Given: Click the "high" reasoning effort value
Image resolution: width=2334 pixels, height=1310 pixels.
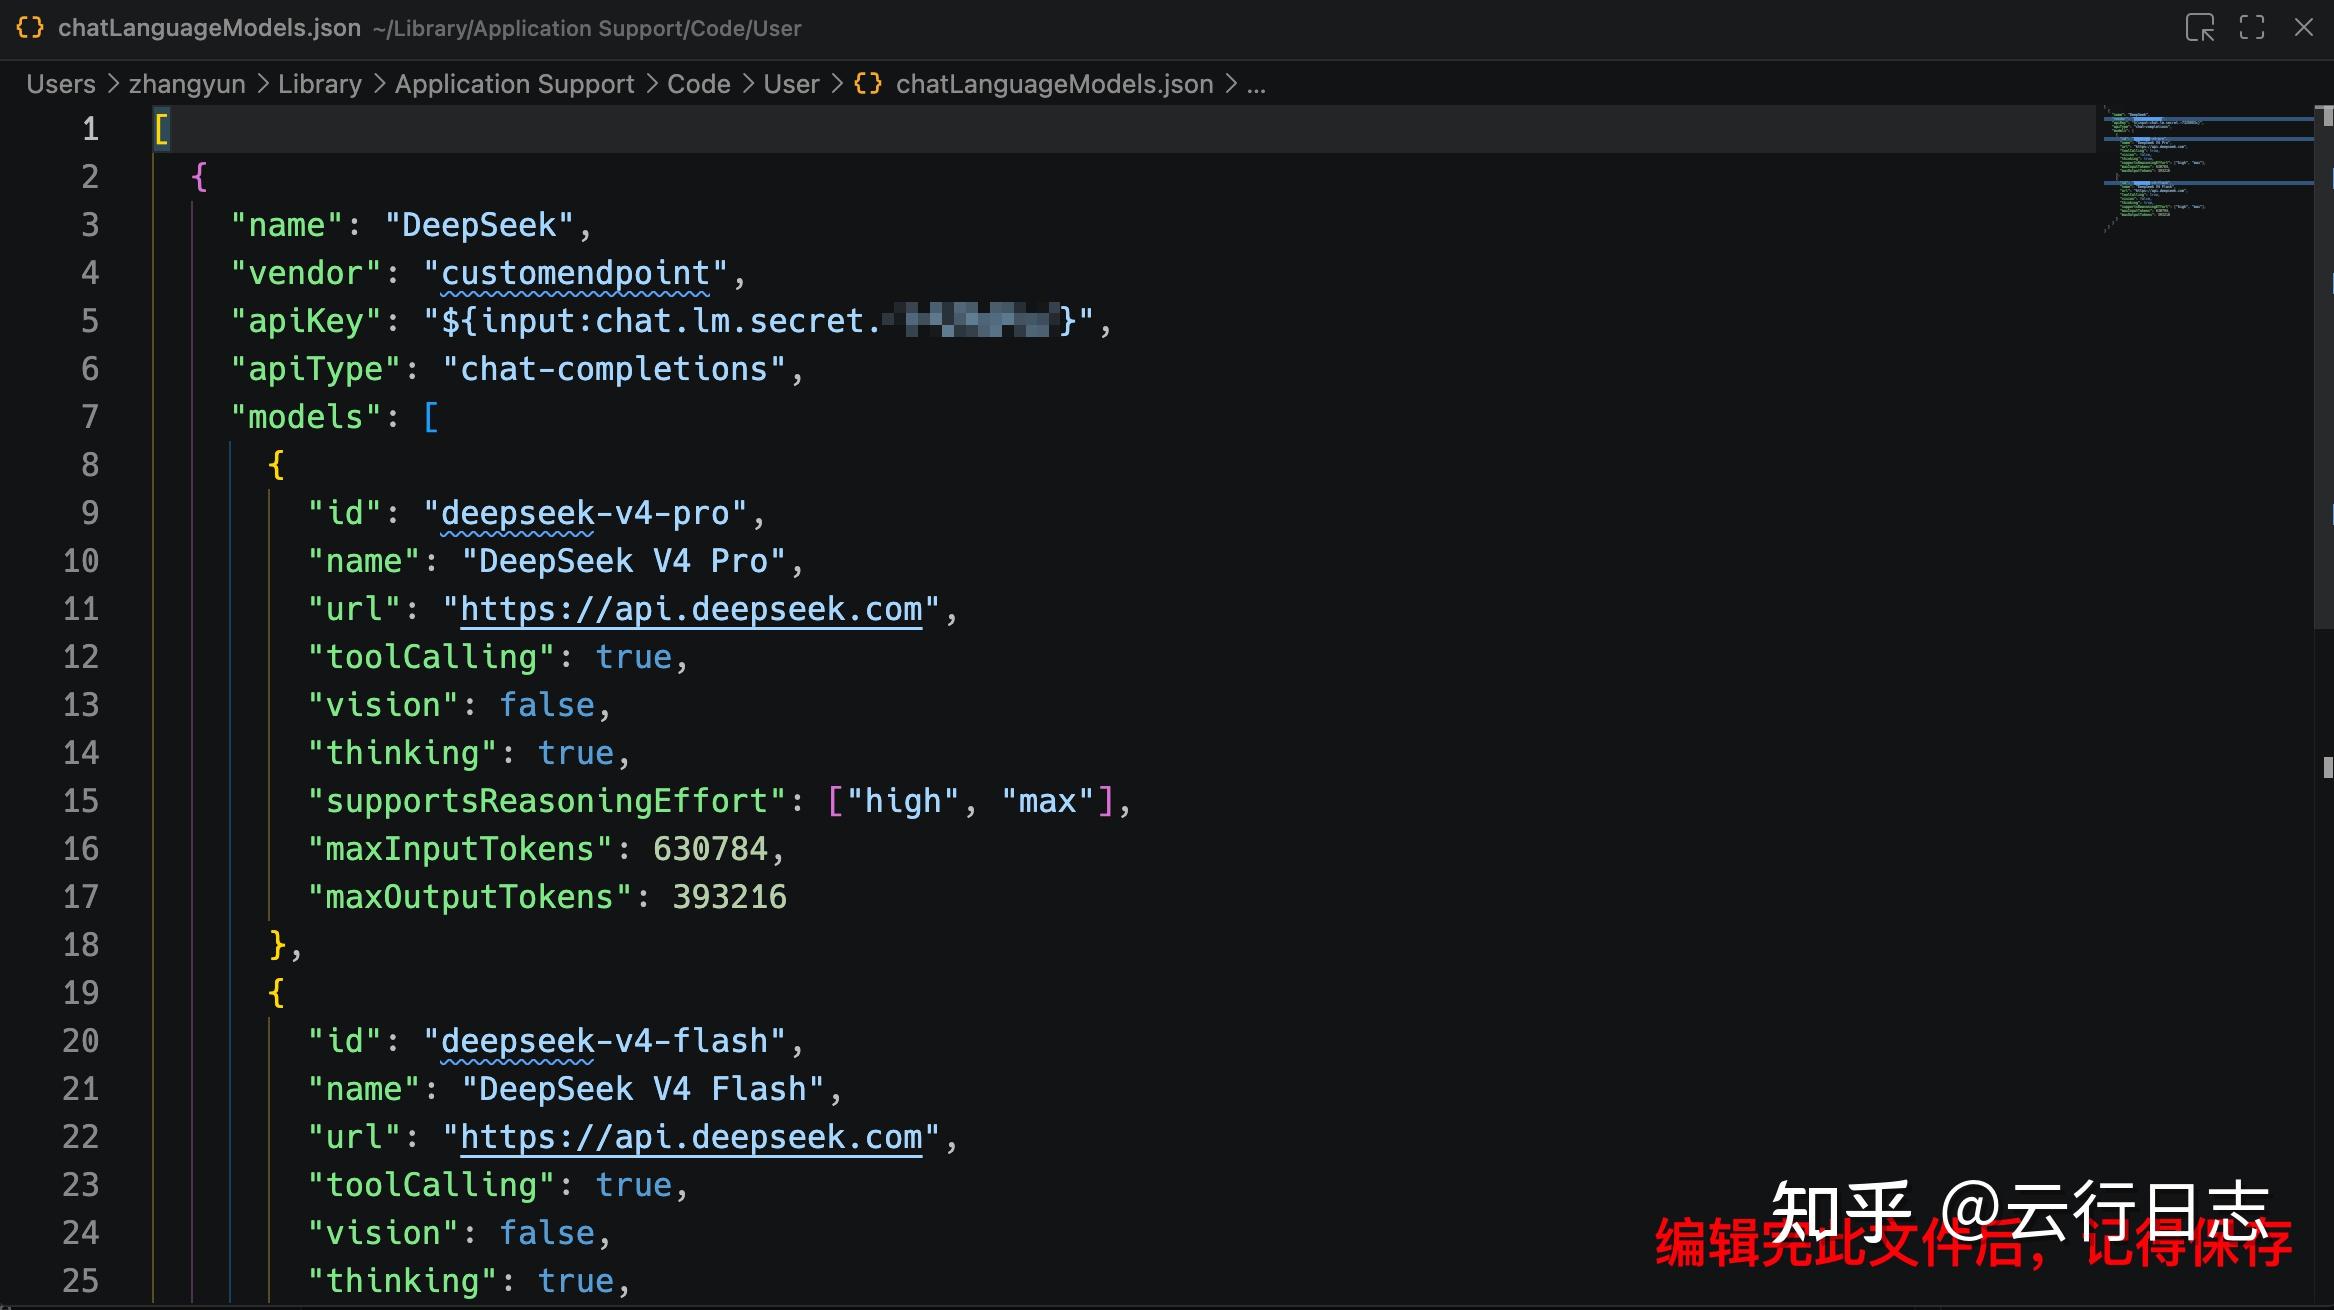Looking at the screenshot, I should coord(903,801).
